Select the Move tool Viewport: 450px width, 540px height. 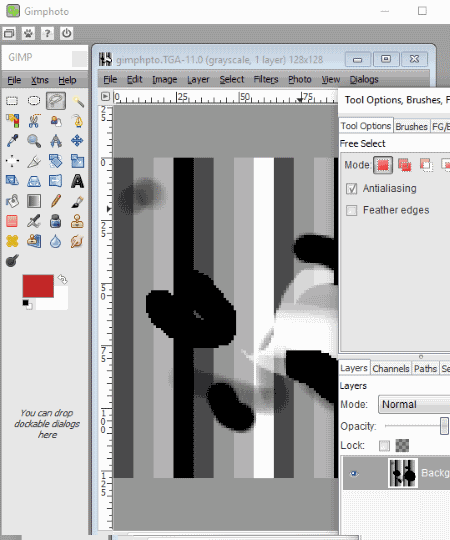point(77,141)
